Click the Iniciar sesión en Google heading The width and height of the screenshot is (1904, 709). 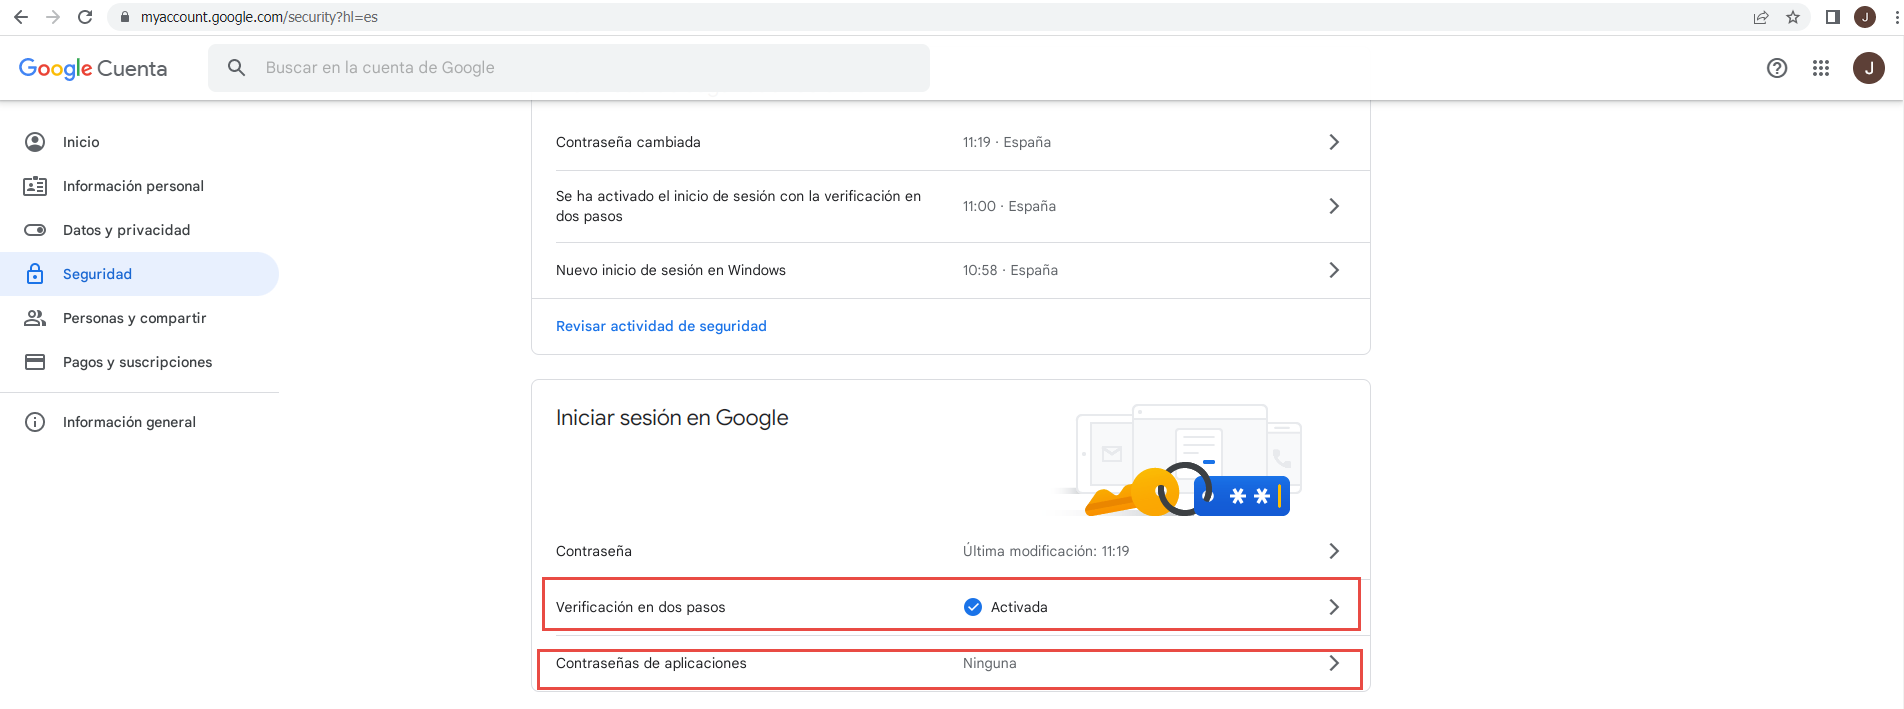(672, 418)
